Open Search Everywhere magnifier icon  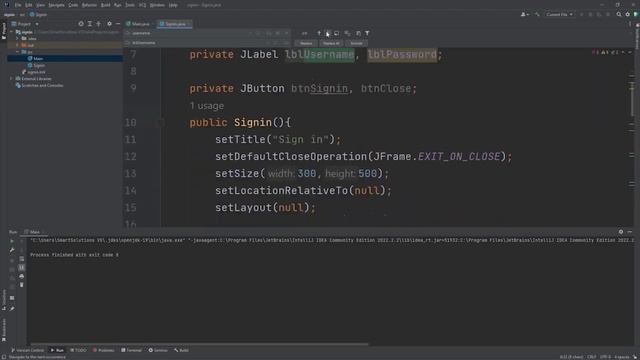point(619,15)
